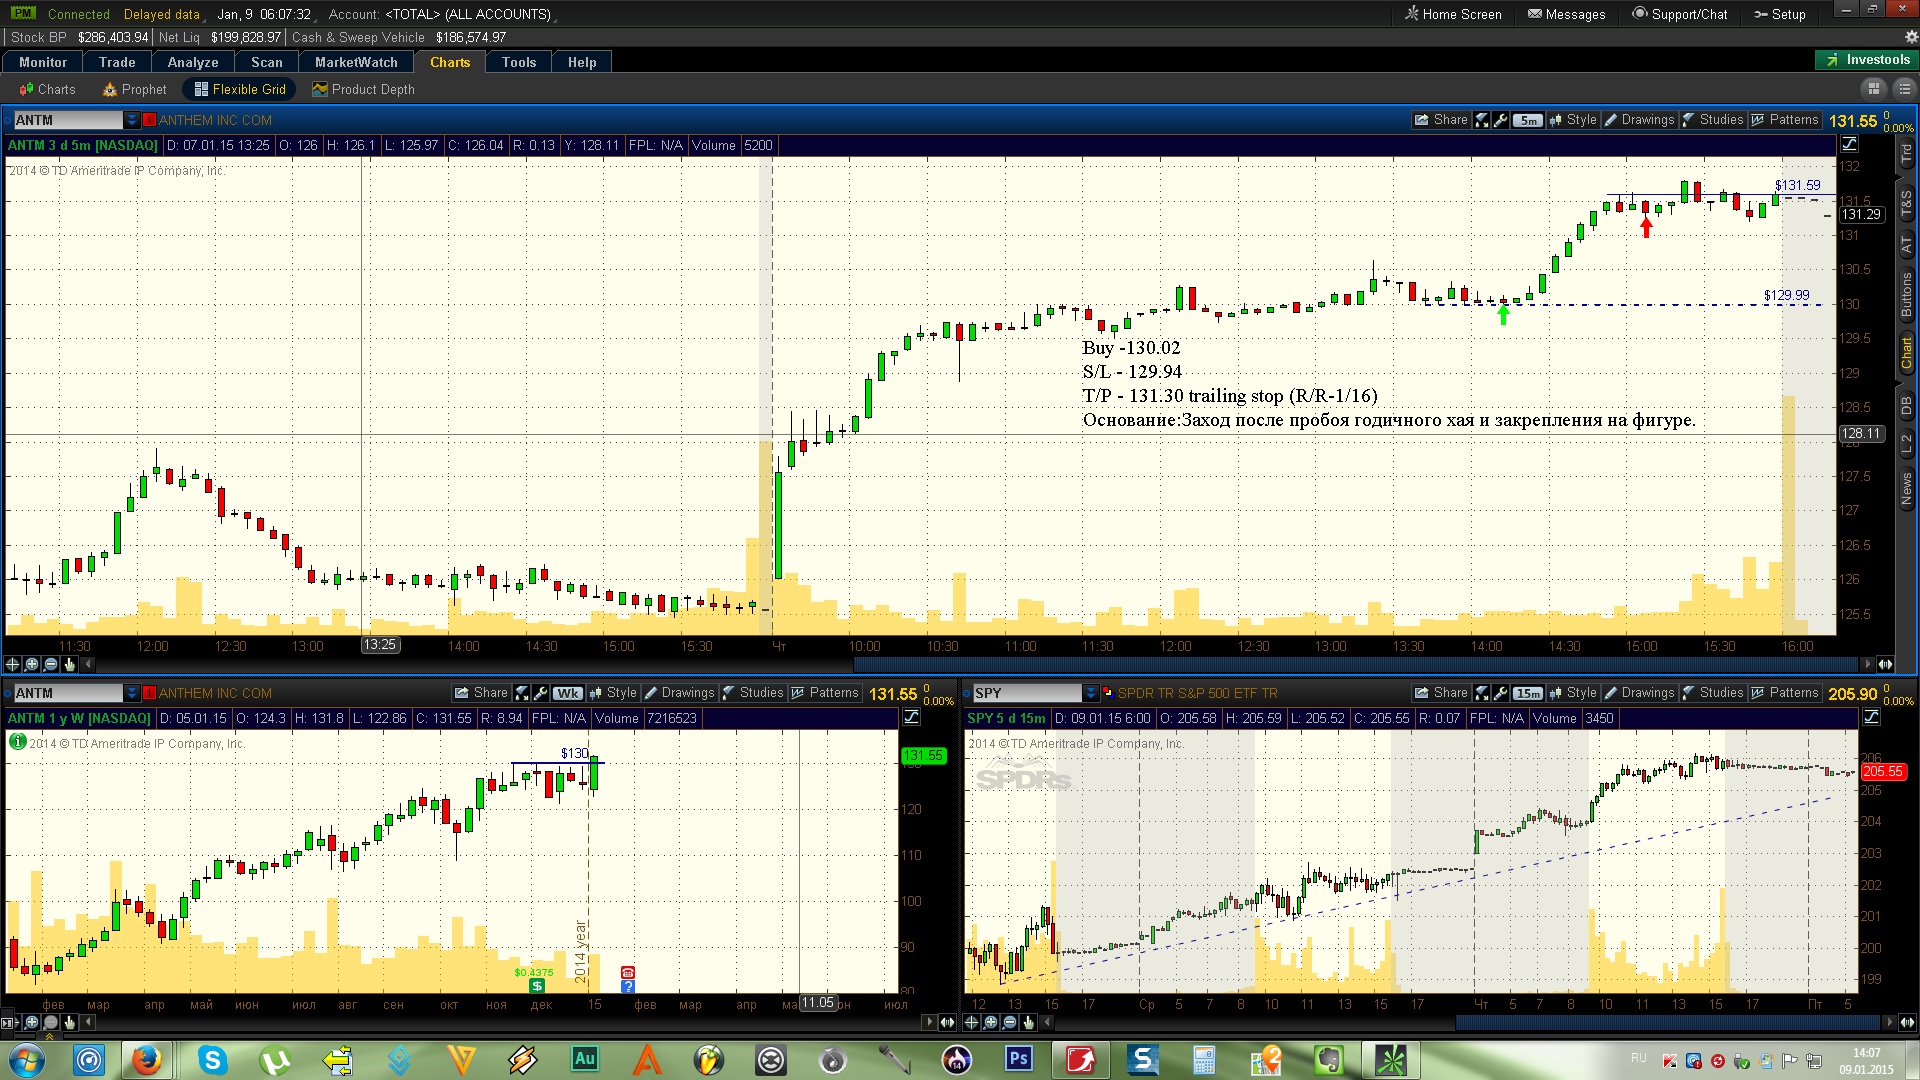Click zoom out magnifier below top chart
Viewport: 1920px width, 1080px height.
(x=50, y=664)
